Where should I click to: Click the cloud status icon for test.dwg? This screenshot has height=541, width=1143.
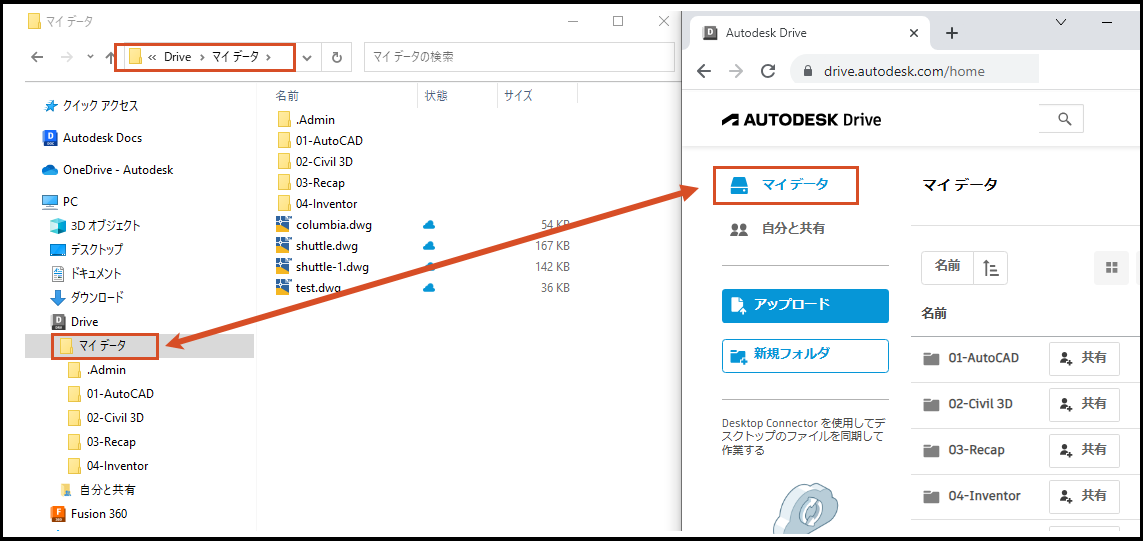coord(429,288)
